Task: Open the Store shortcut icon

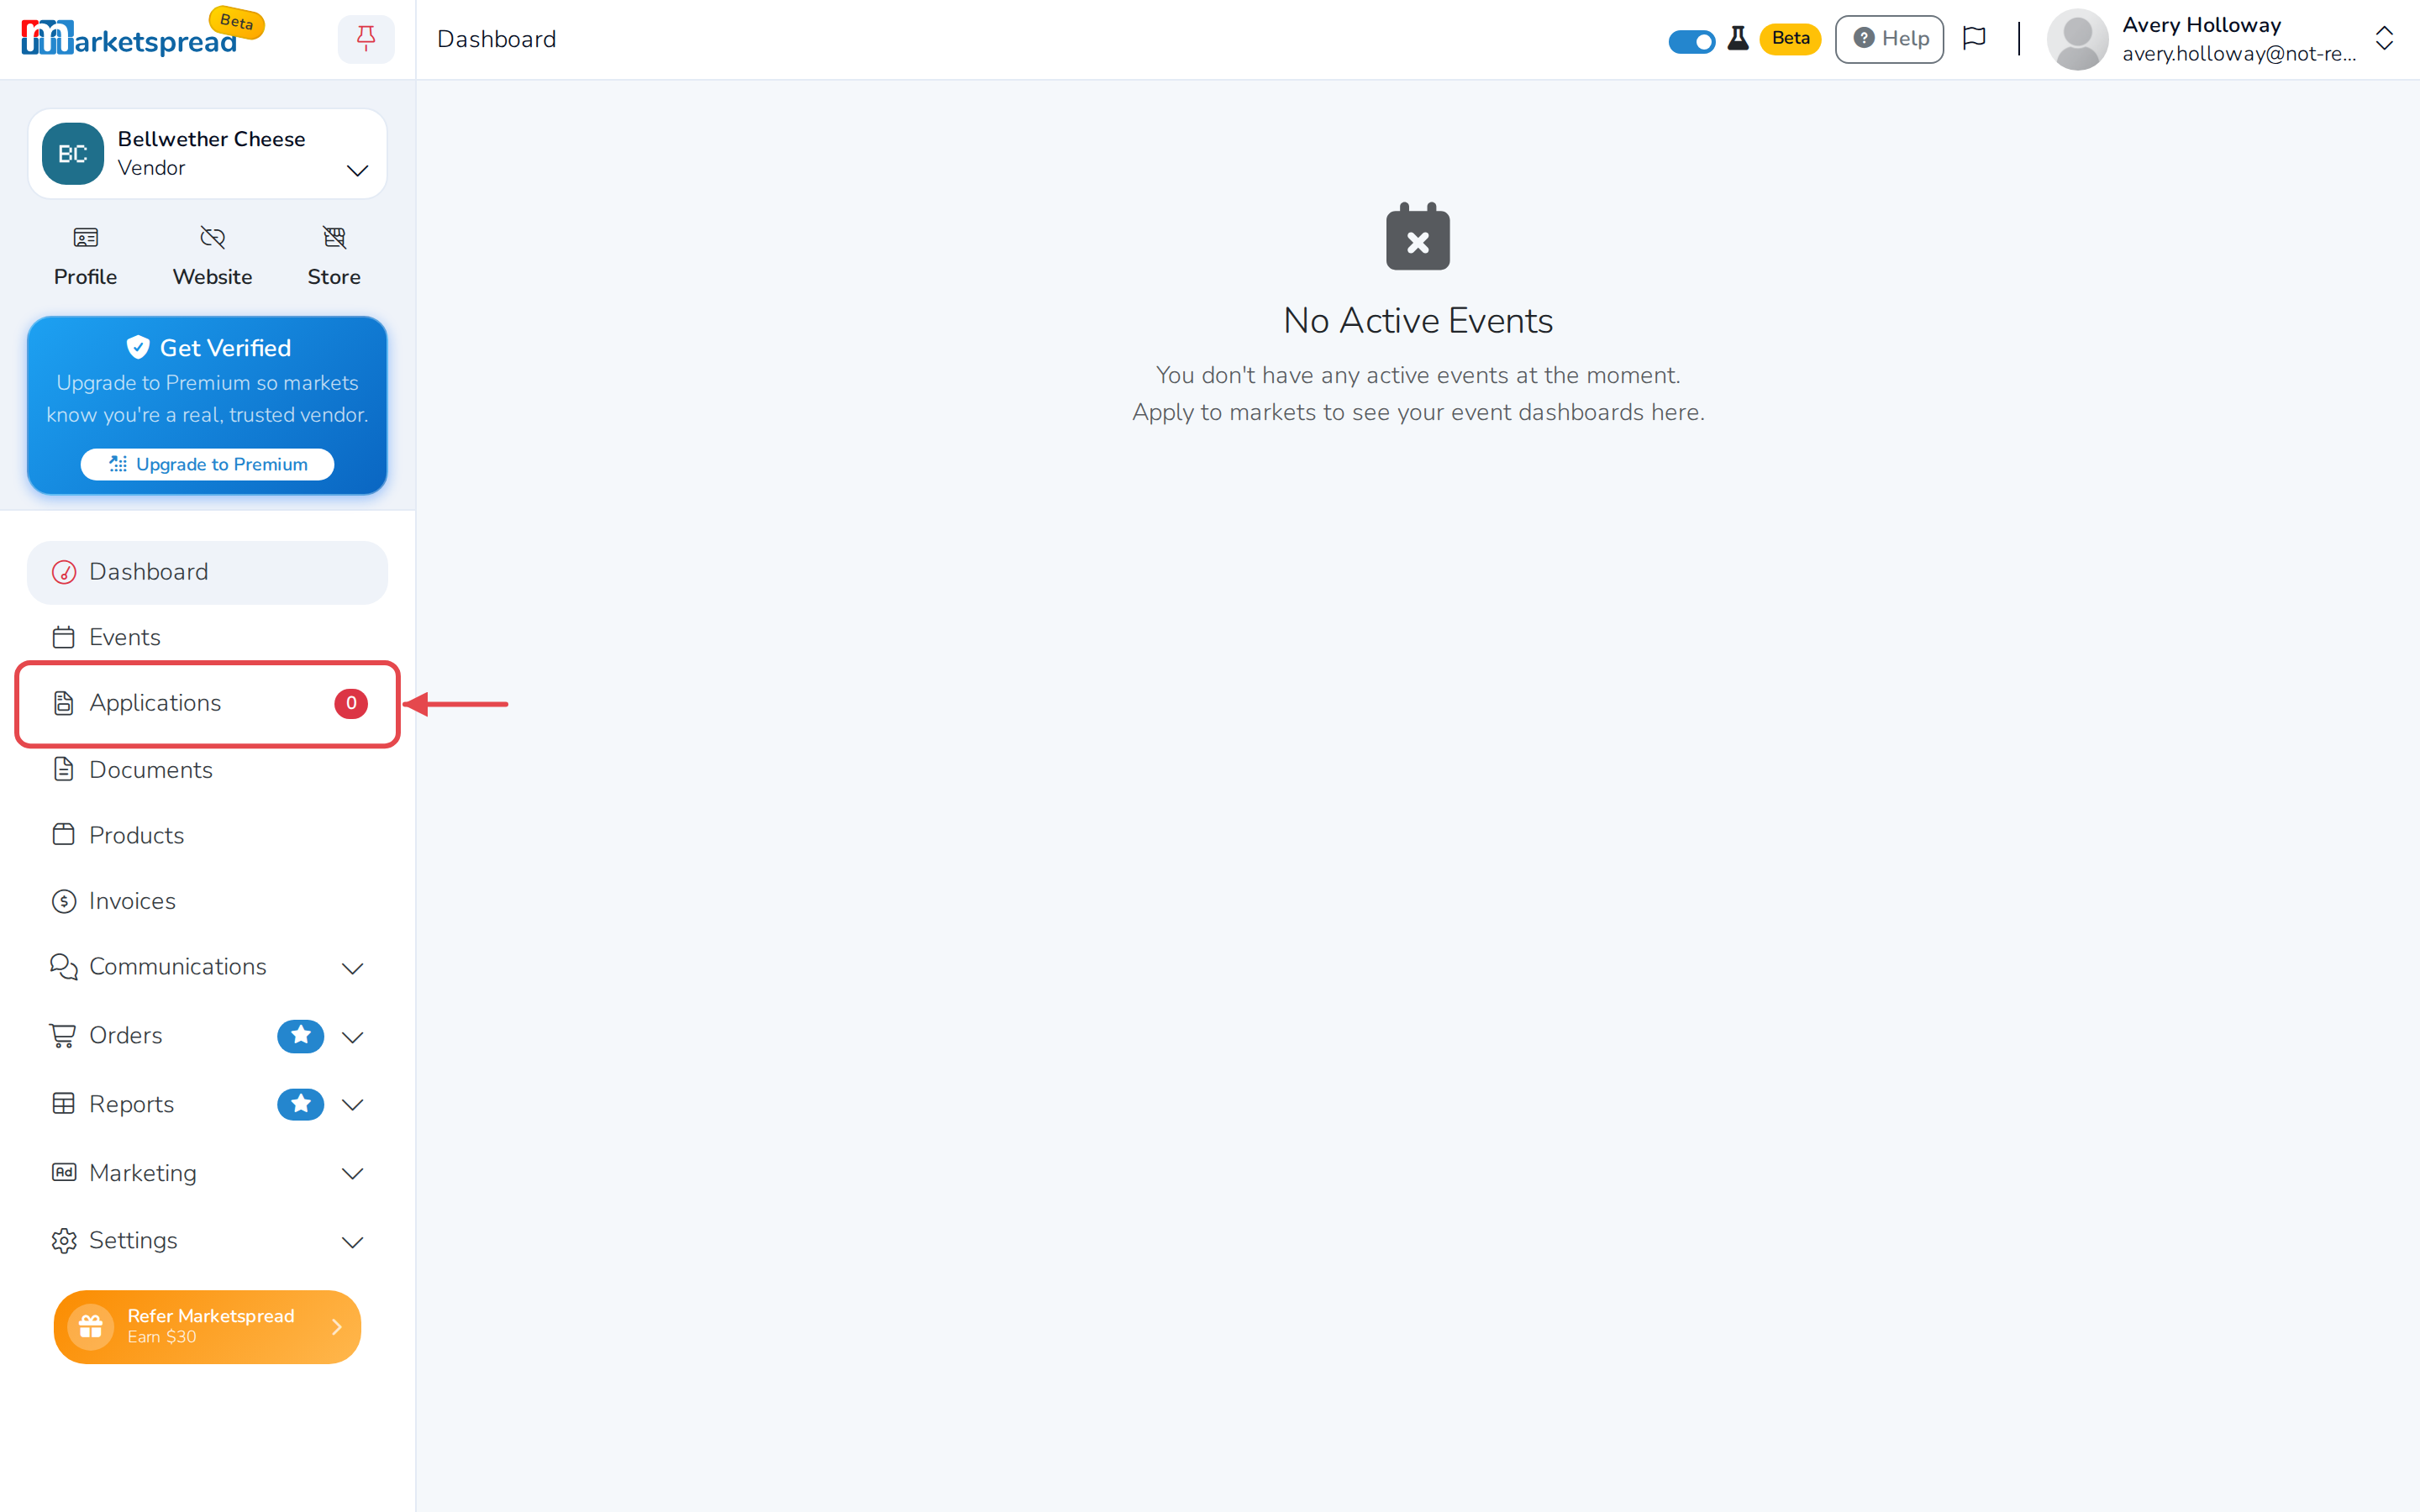Action: (334, 238)
